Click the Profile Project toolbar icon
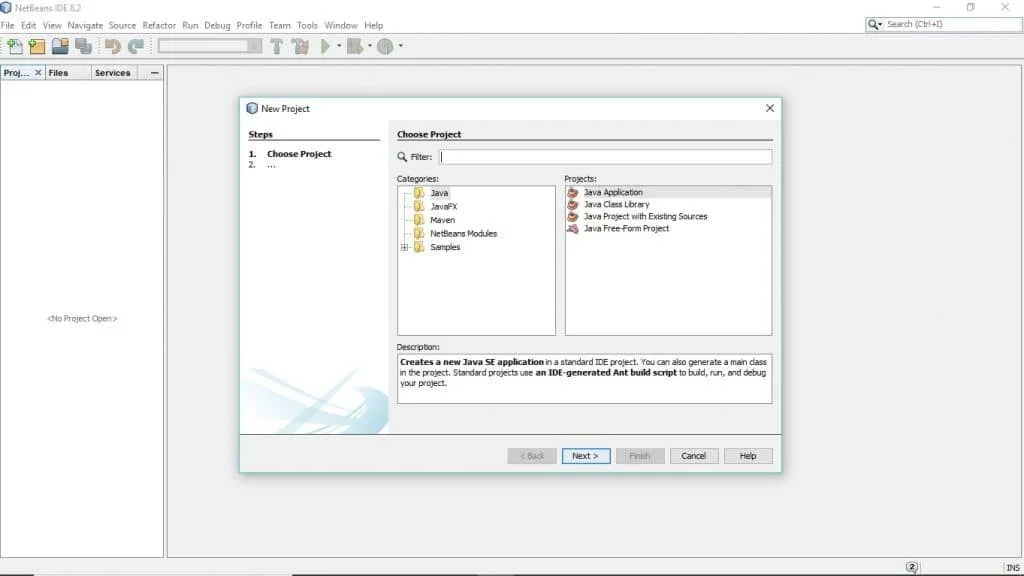This screenshot has width=1024, height=576. click(x=385, y=46)
